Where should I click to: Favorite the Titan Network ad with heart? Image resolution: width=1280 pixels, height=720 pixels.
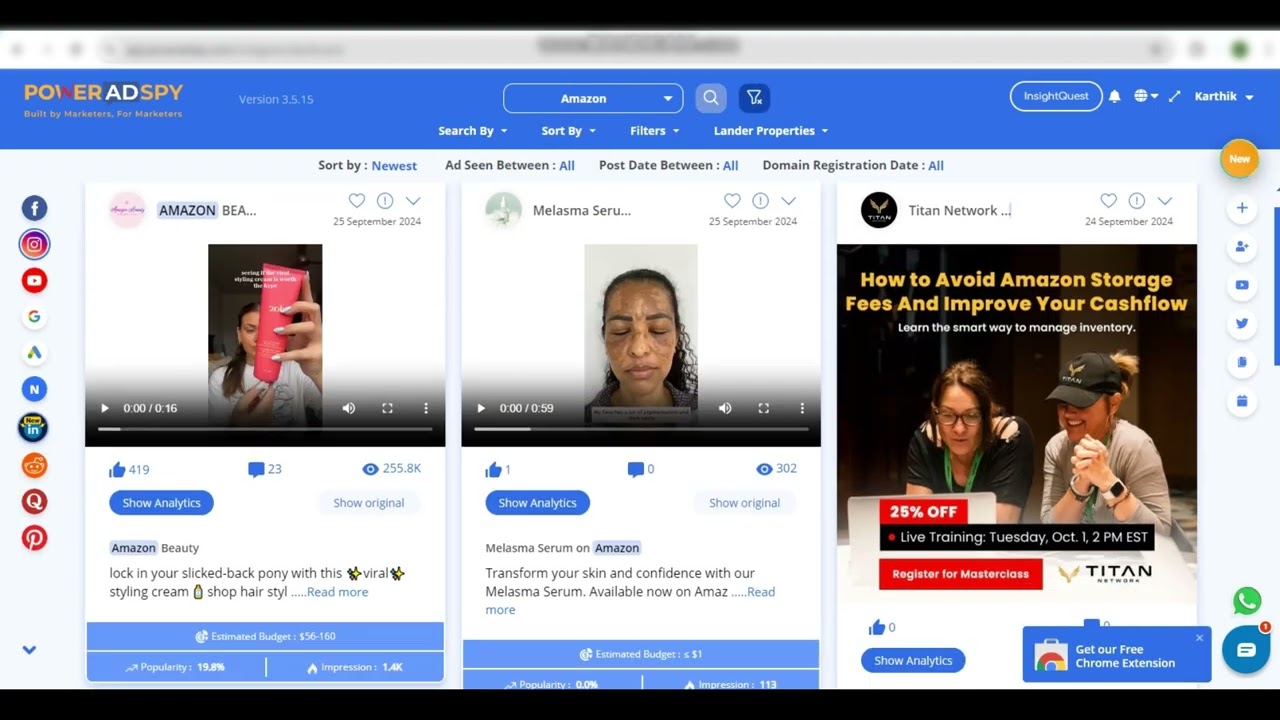1108,200
